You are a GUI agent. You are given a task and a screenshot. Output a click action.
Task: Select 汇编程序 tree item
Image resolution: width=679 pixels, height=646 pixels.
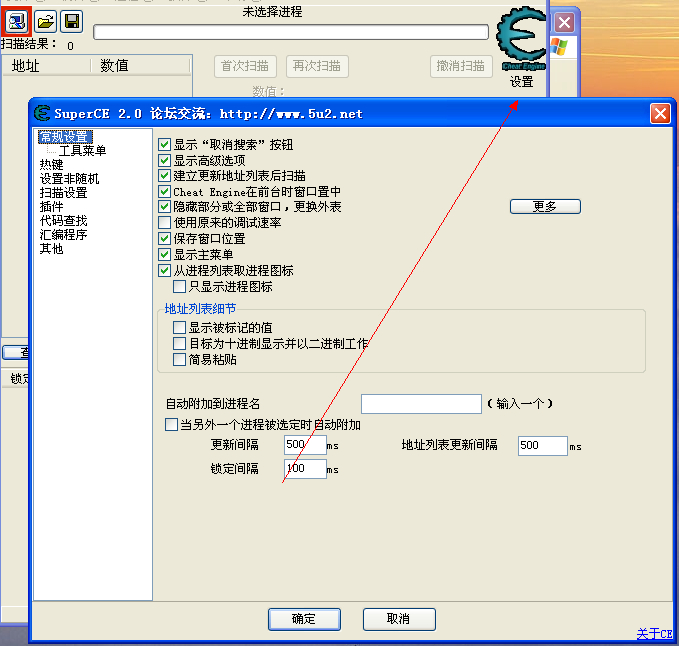click(63, 235)
